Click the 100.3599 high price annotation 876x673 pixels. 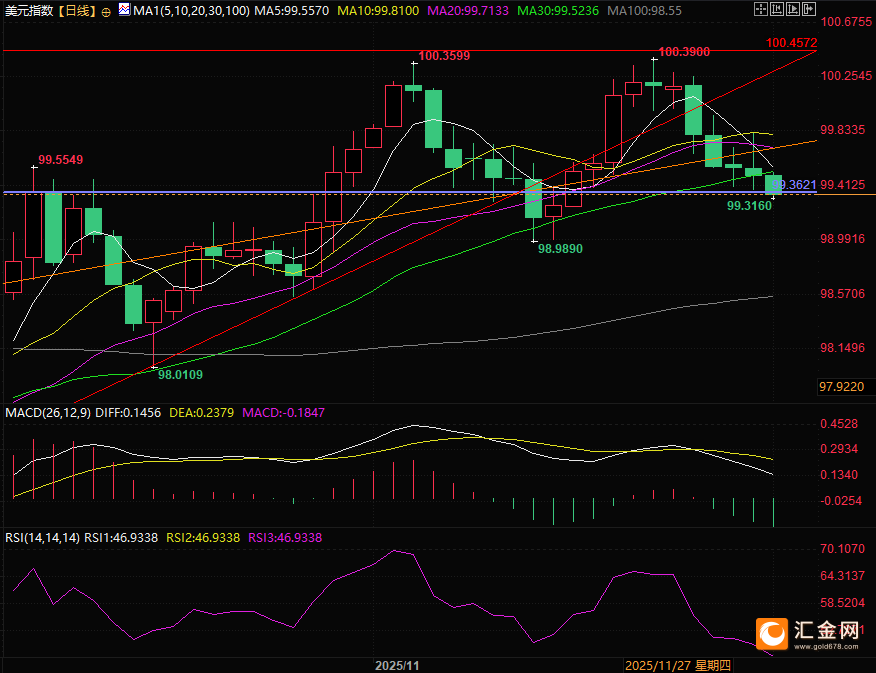(443, 56)
